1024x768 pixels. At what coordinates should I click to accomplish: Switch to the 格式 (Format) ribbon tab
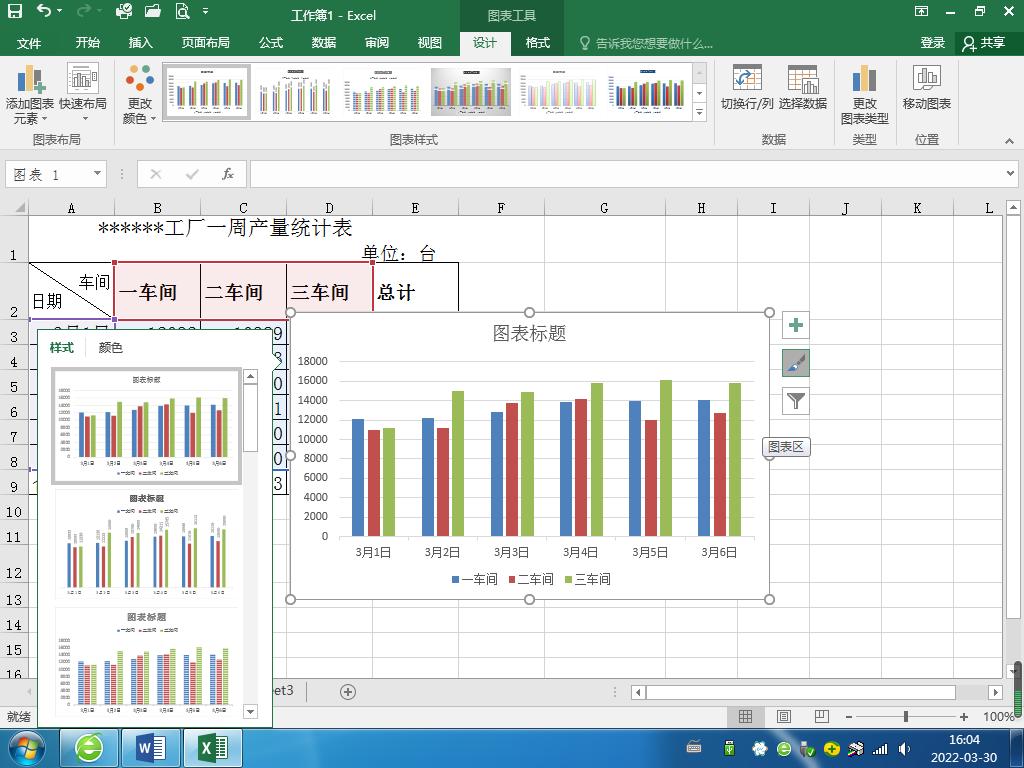pos(537,43)
